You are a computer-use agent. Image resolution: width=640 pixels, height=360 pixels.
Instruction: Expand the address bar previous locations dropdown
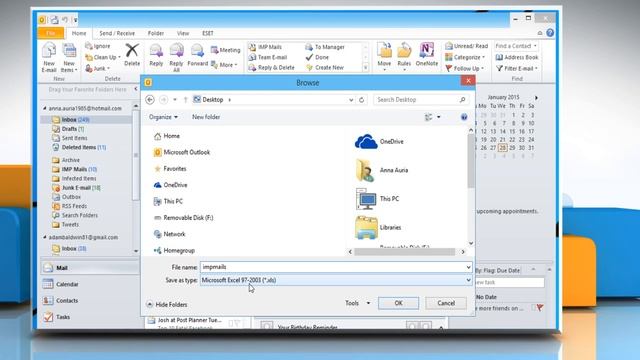351,100
